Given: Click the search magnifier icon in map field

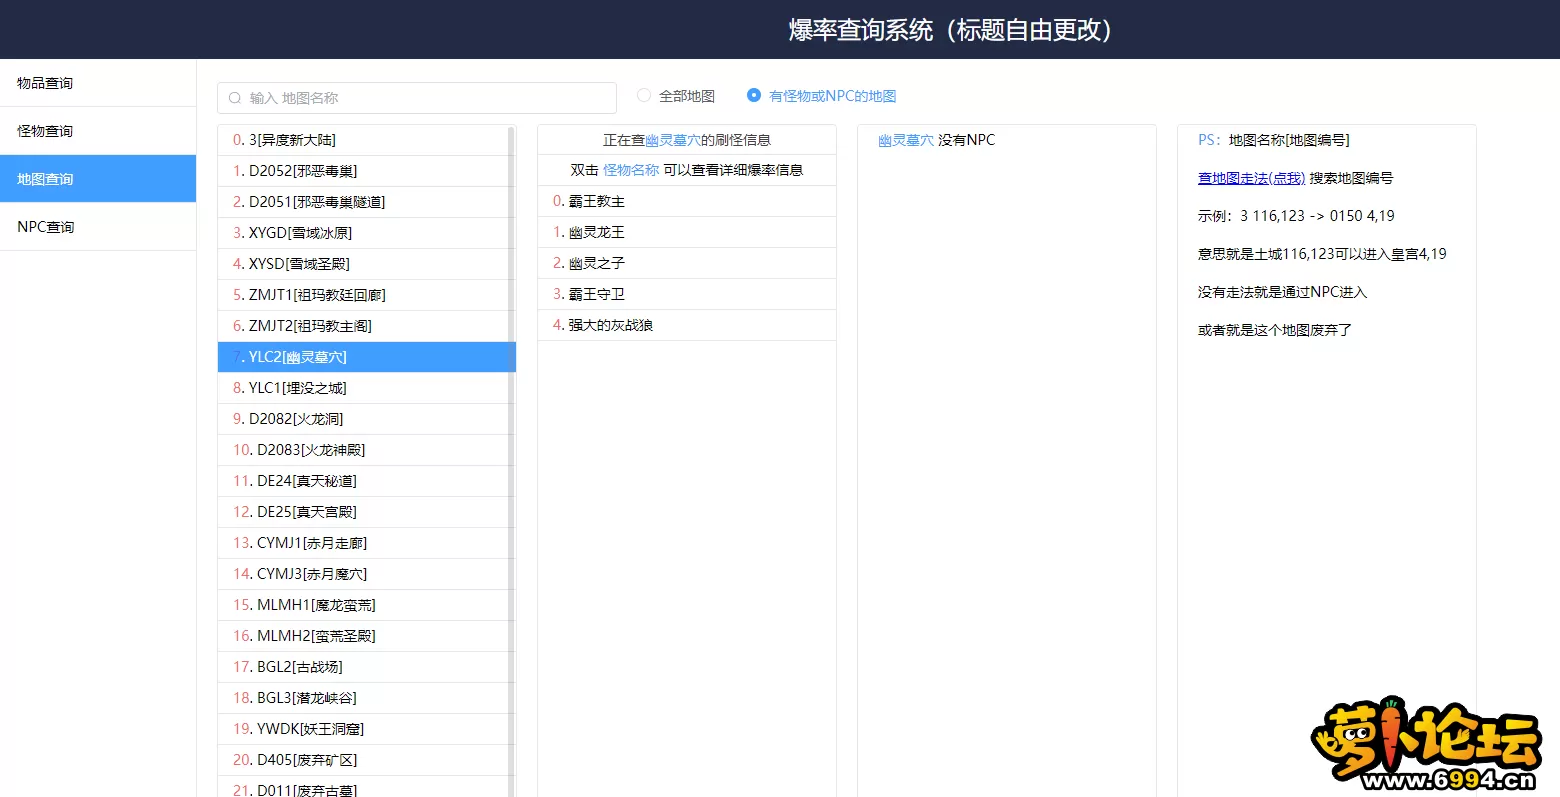Looking at the screenshot, I should point(235,98).
